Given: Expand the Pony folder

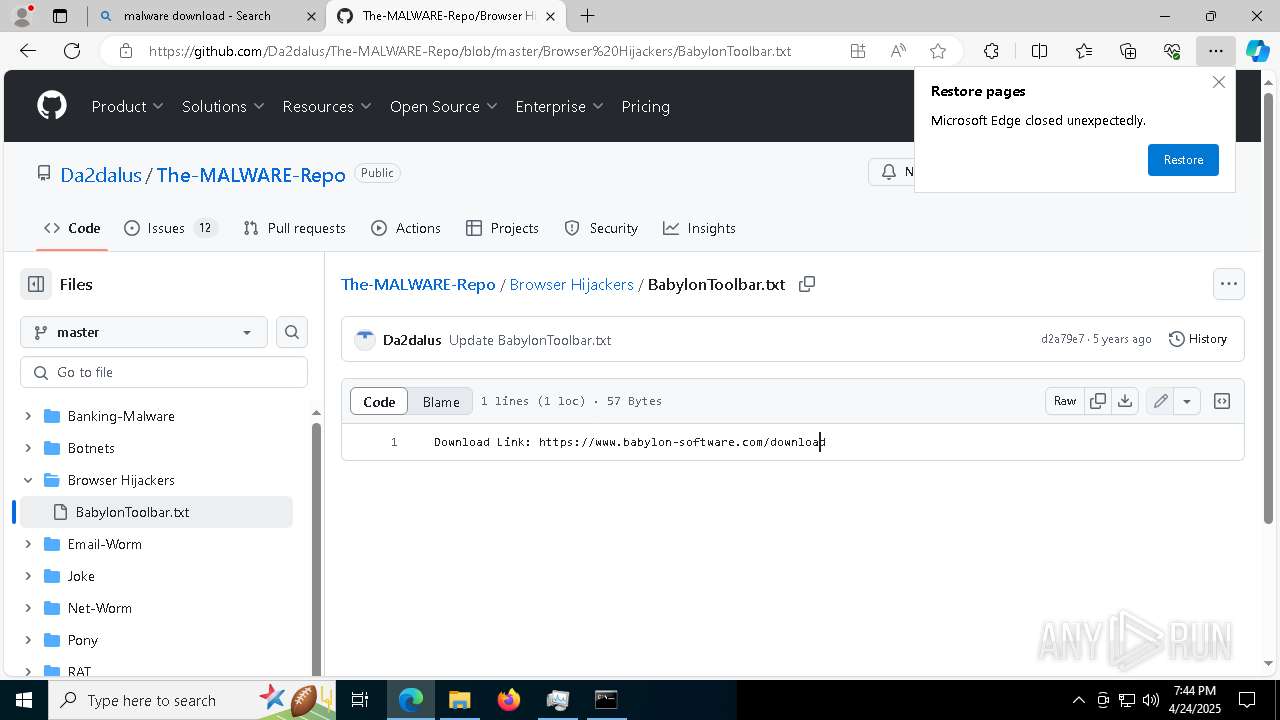Looking at the screenshot, I should click(28, 640).
